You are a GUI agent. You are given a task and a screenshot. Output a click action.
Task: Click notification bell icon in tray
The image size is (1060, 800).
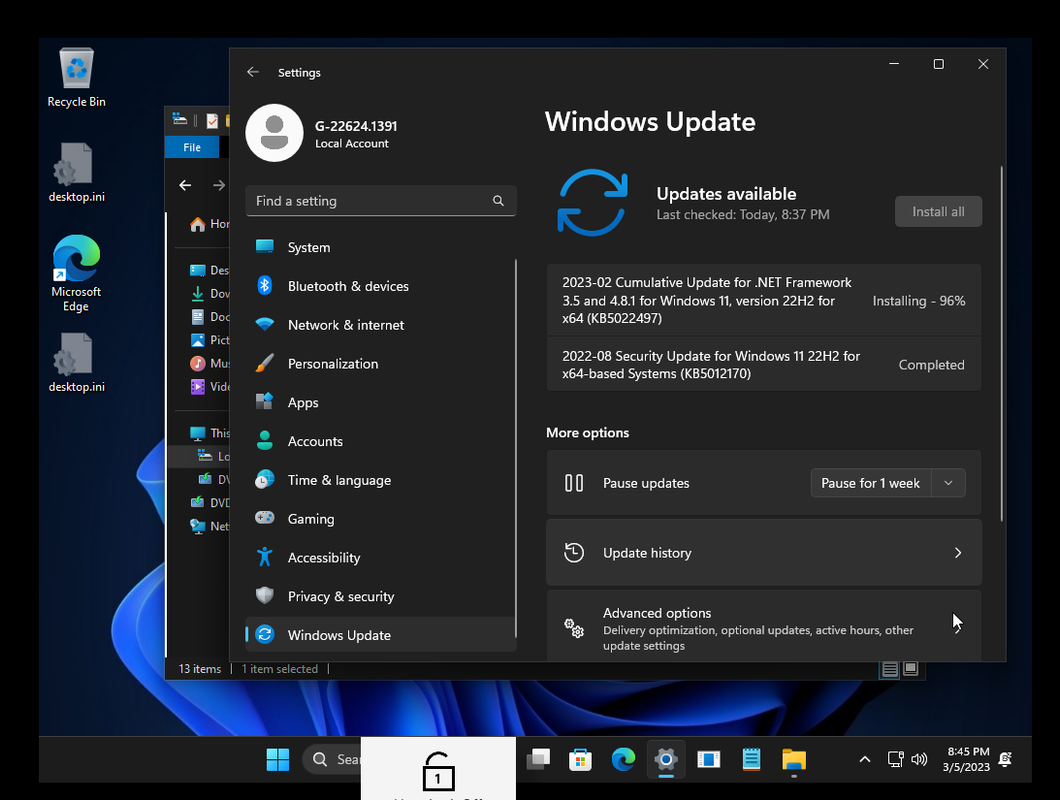pyautogui.click(x=1005, y=759)
